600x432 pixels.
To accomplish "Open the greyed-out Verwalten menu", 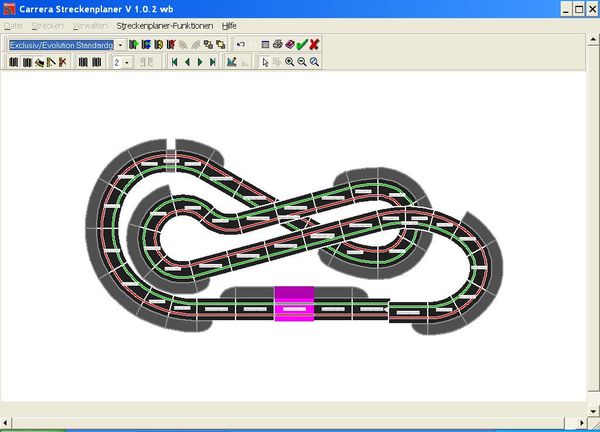I will click(90, 26).
